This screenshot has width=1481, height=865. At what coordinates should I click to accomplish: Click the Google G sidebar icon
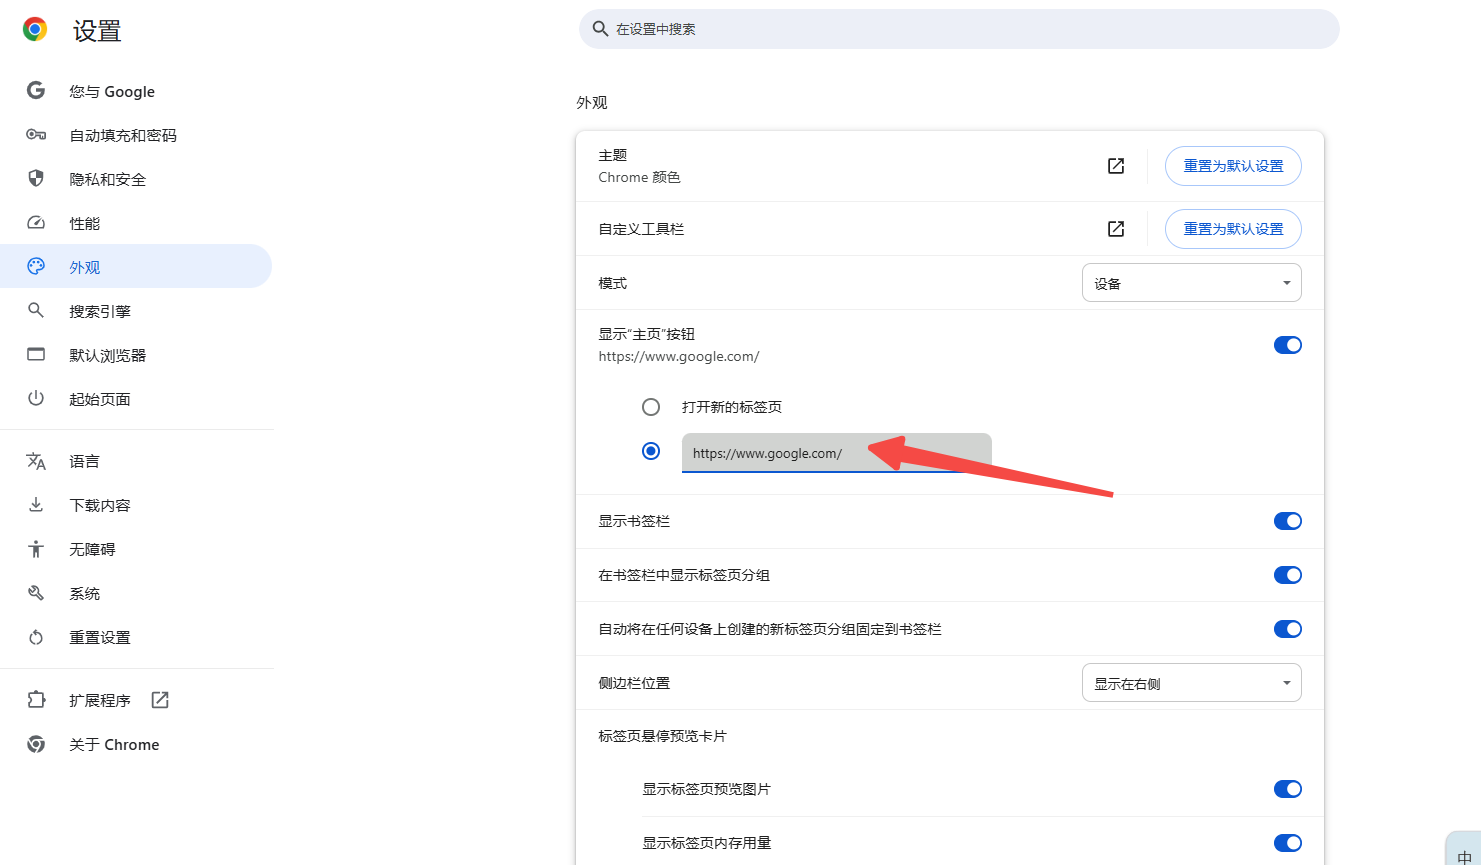[36, 91]
